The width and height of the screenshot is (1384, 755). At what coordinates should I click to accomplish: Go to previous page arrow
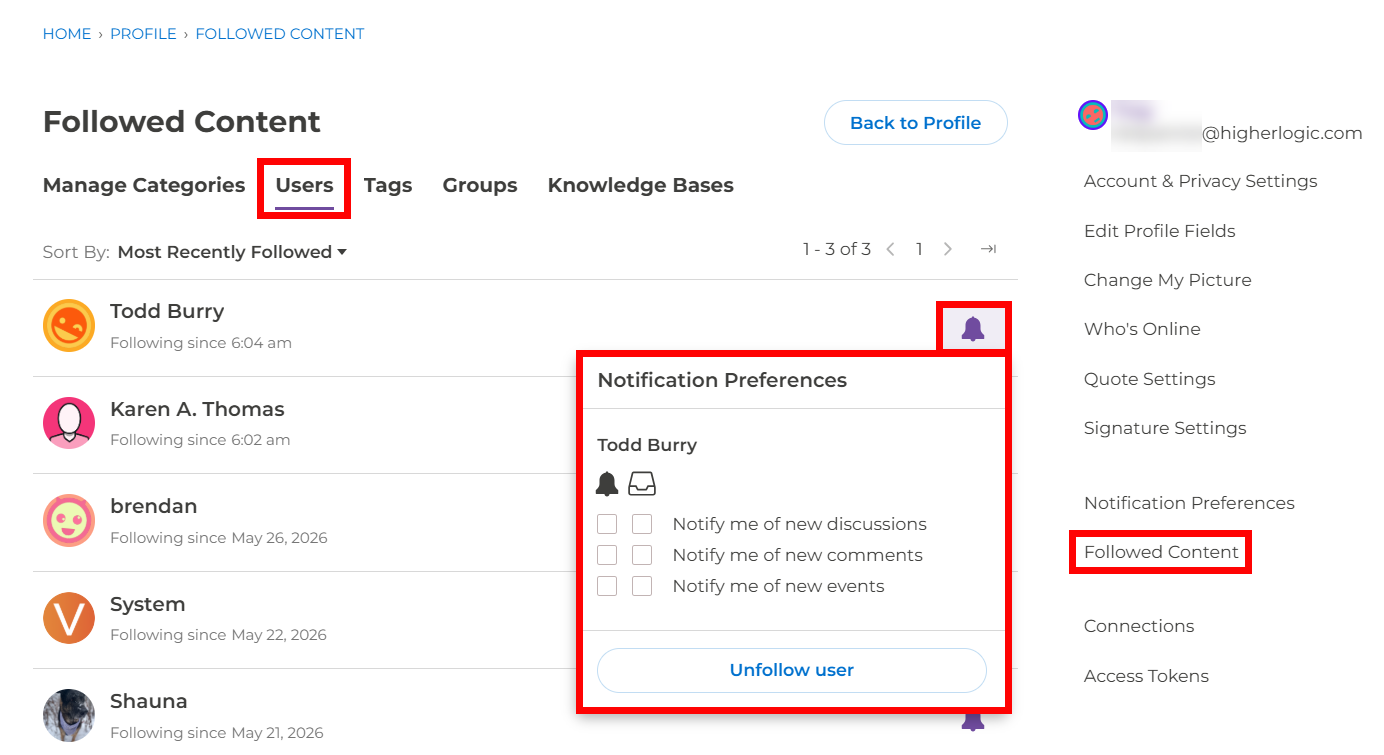point(890,249)
